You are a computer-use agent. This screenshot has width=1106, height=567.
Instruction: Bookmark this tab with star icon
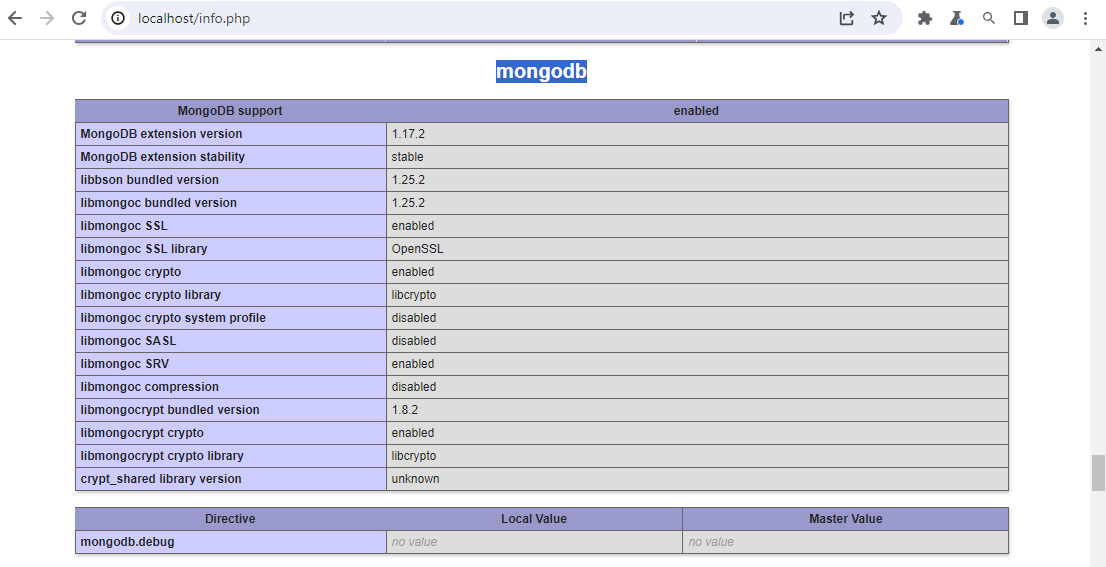point(879,18)
